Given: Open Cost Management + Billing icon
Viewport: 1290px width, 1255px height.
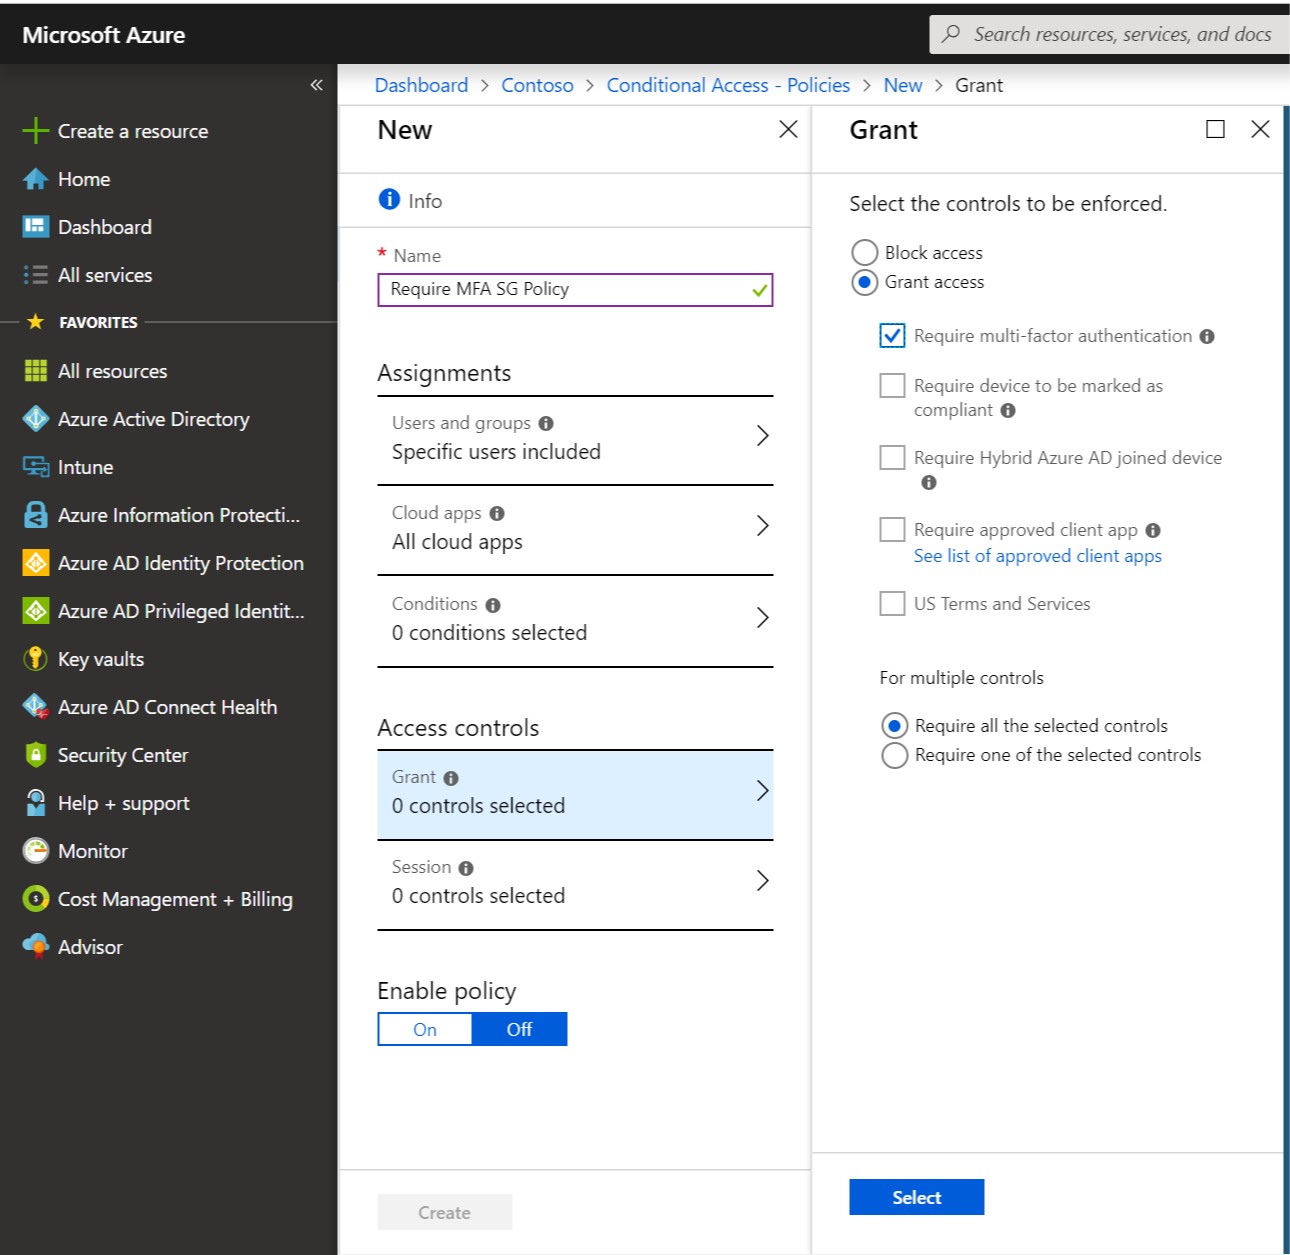Looking at the screenshot, I should click(x=36, y=899).
